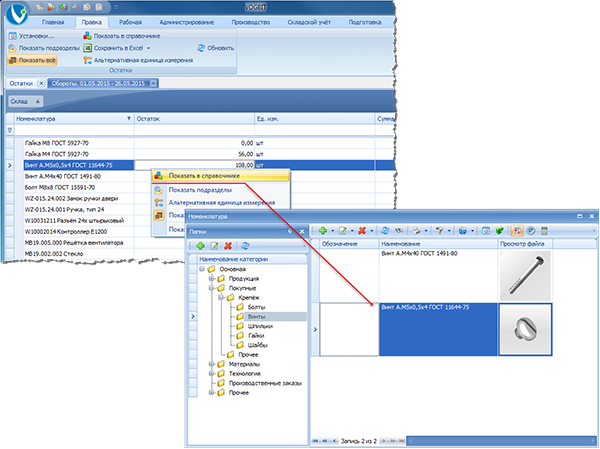600x449 pixels.
Task: Click the Остаток column header
Action: pos(194,119)
